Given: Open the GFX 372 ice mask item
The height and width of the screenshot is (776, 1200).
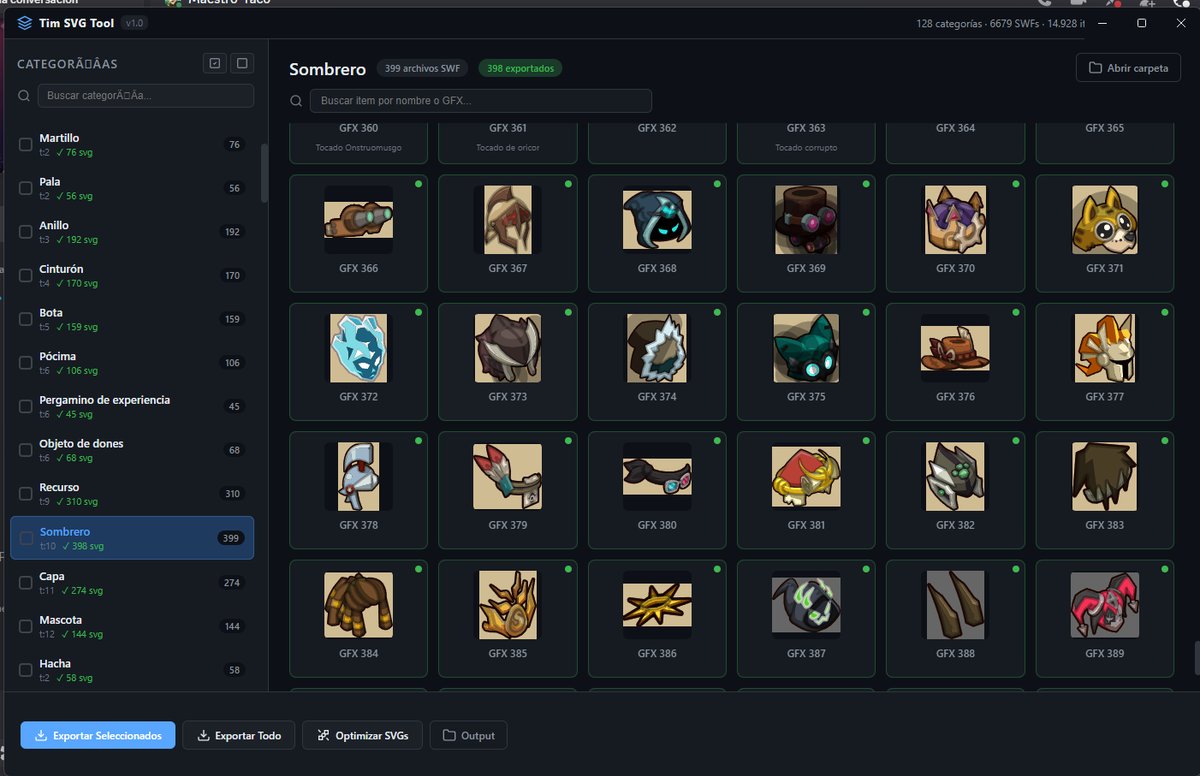Looking at the screenshot, I should pos(358,348).
